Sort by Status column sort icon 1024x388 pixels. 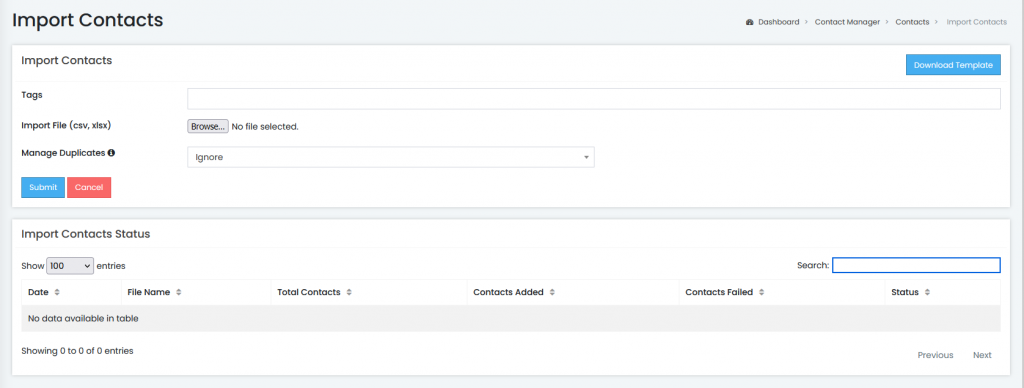click(927, 293)
